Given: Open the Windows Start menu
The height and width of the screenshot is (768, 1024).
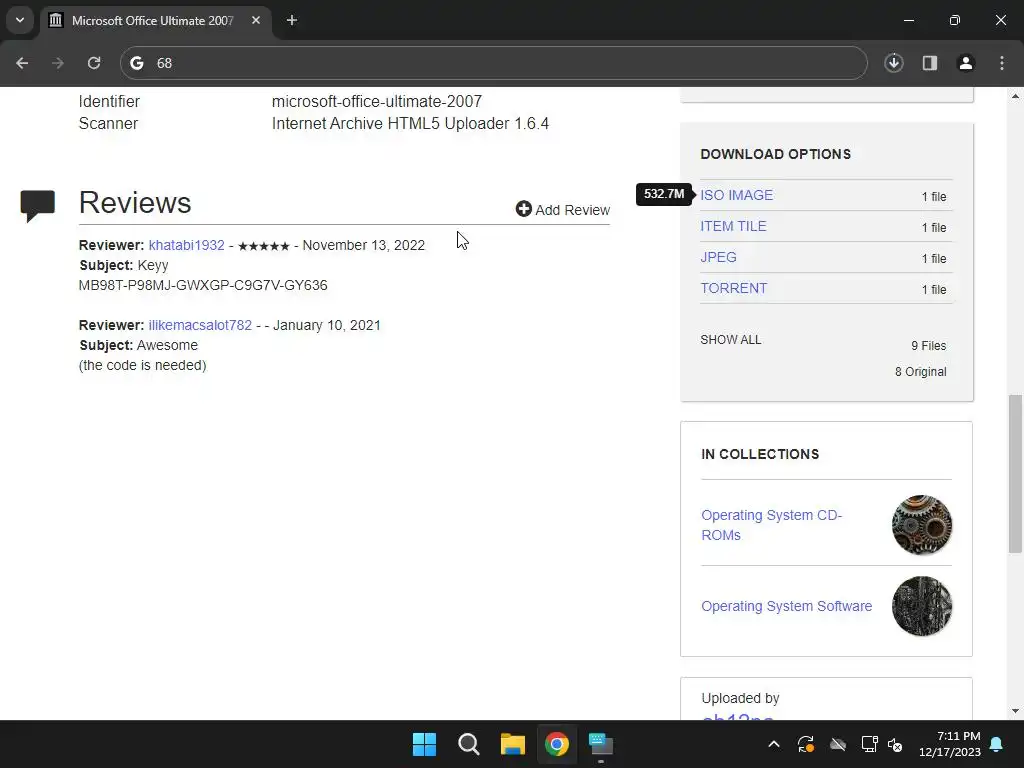Looking at the screenshot, I should 424,744.
